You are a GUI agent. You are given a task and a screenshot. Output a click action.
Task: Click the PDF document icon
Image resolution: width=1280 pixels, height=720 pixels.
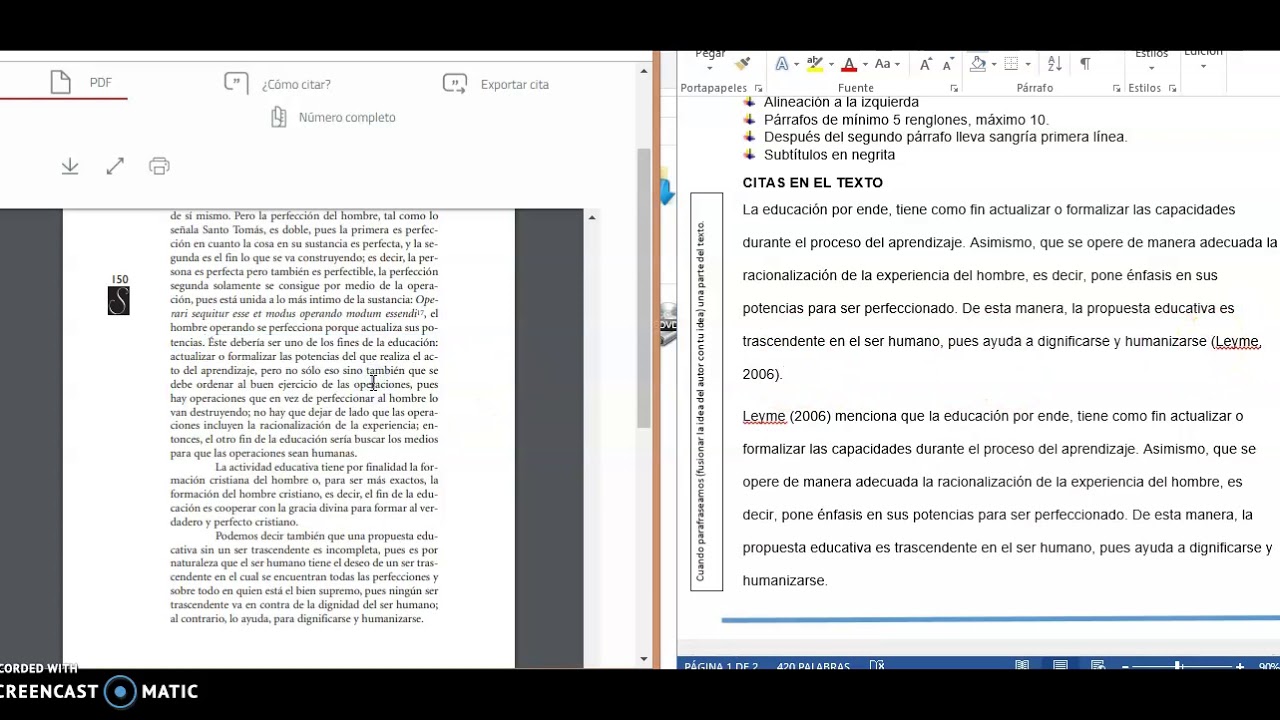coord(60,83)
